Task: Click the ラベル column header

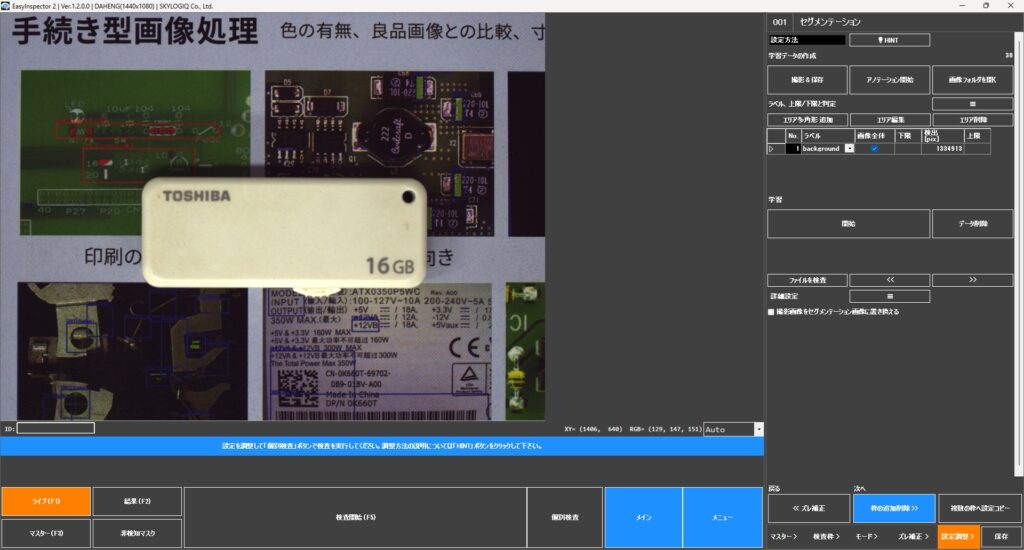Action: [828, 136]
